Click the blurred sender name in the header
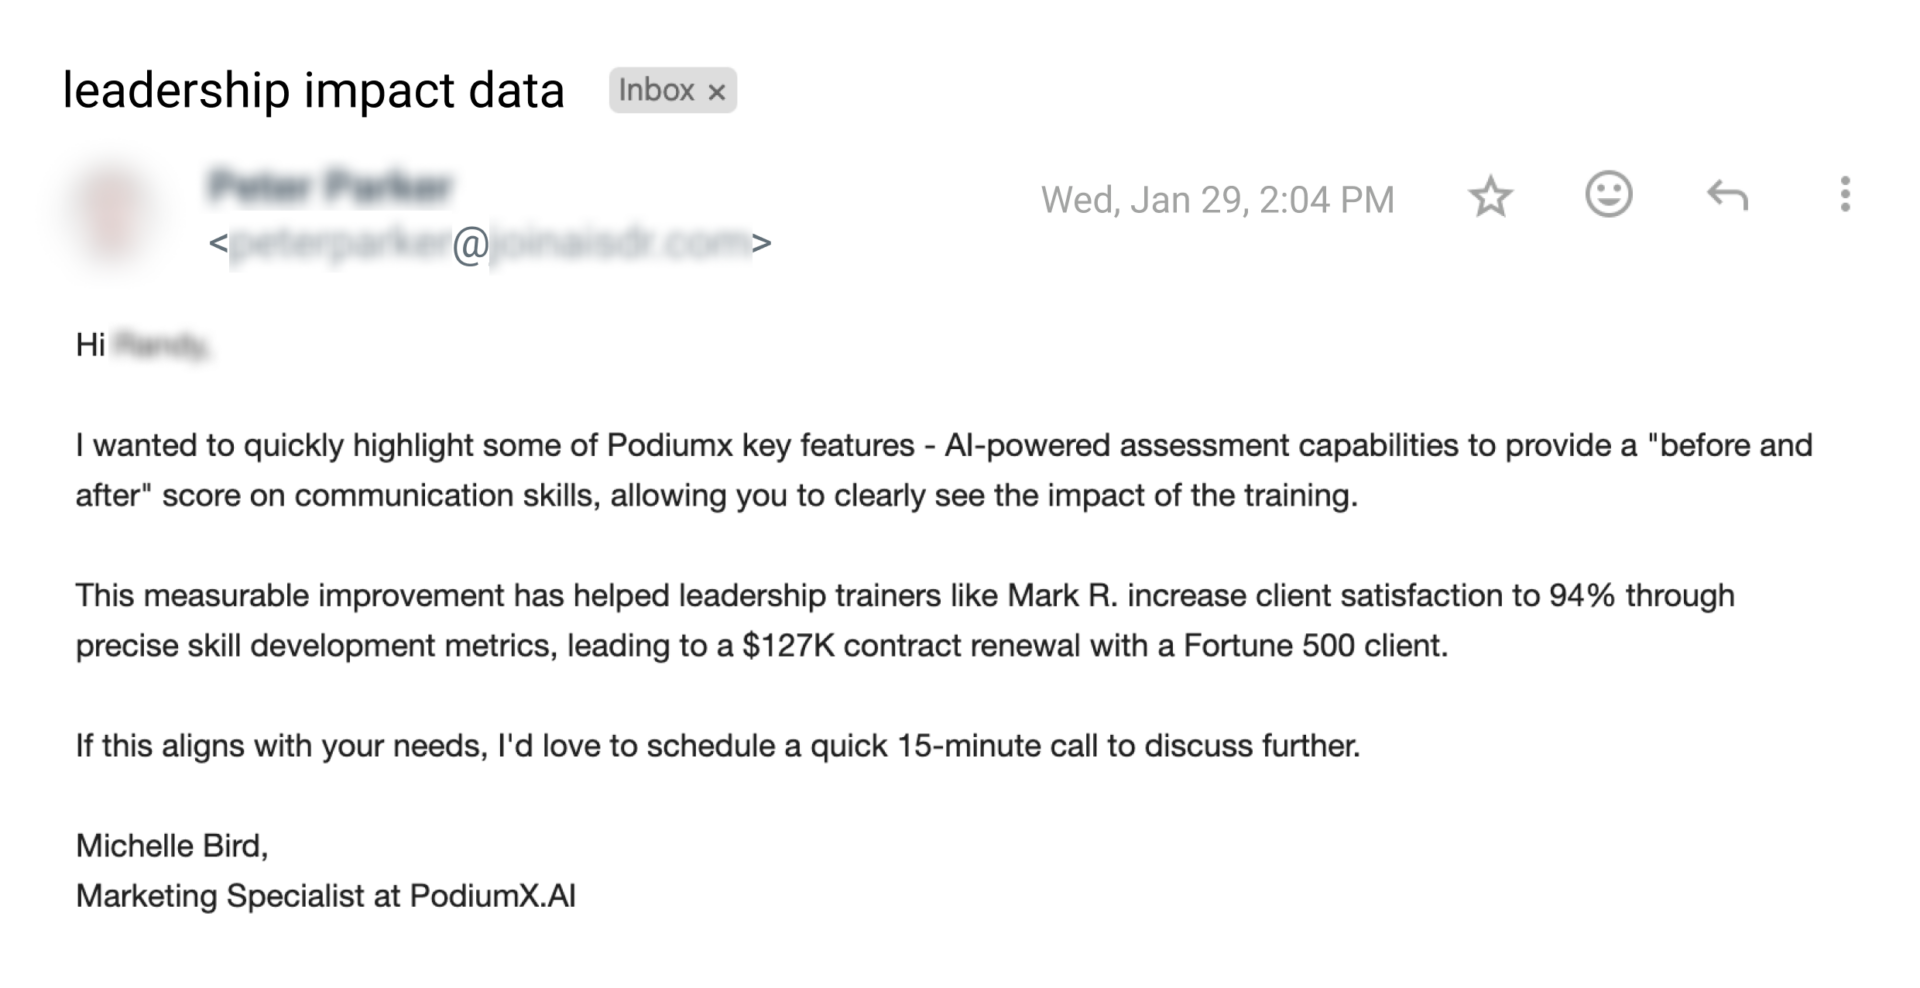Screen dimensions: 1920x988 coord(331,186)
